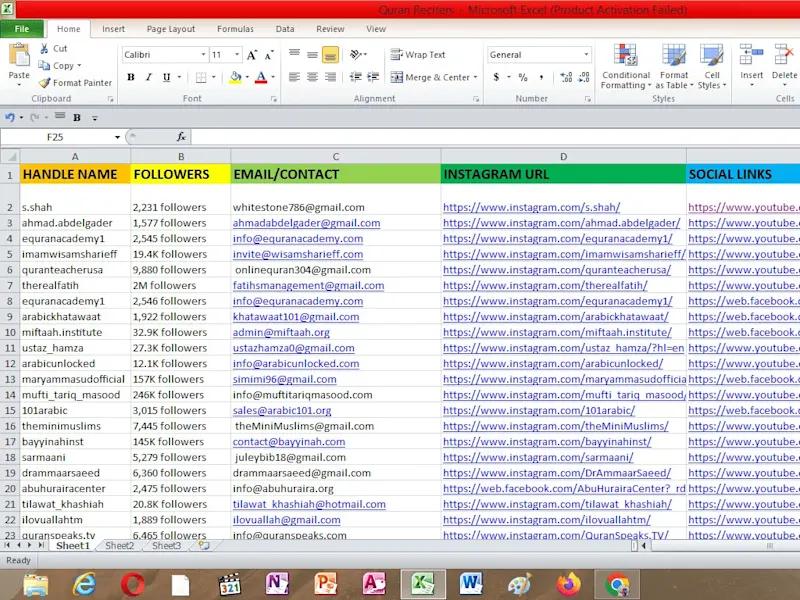
Task: Open the Calibri font name dropdown
Action: (x=203, y=55)
